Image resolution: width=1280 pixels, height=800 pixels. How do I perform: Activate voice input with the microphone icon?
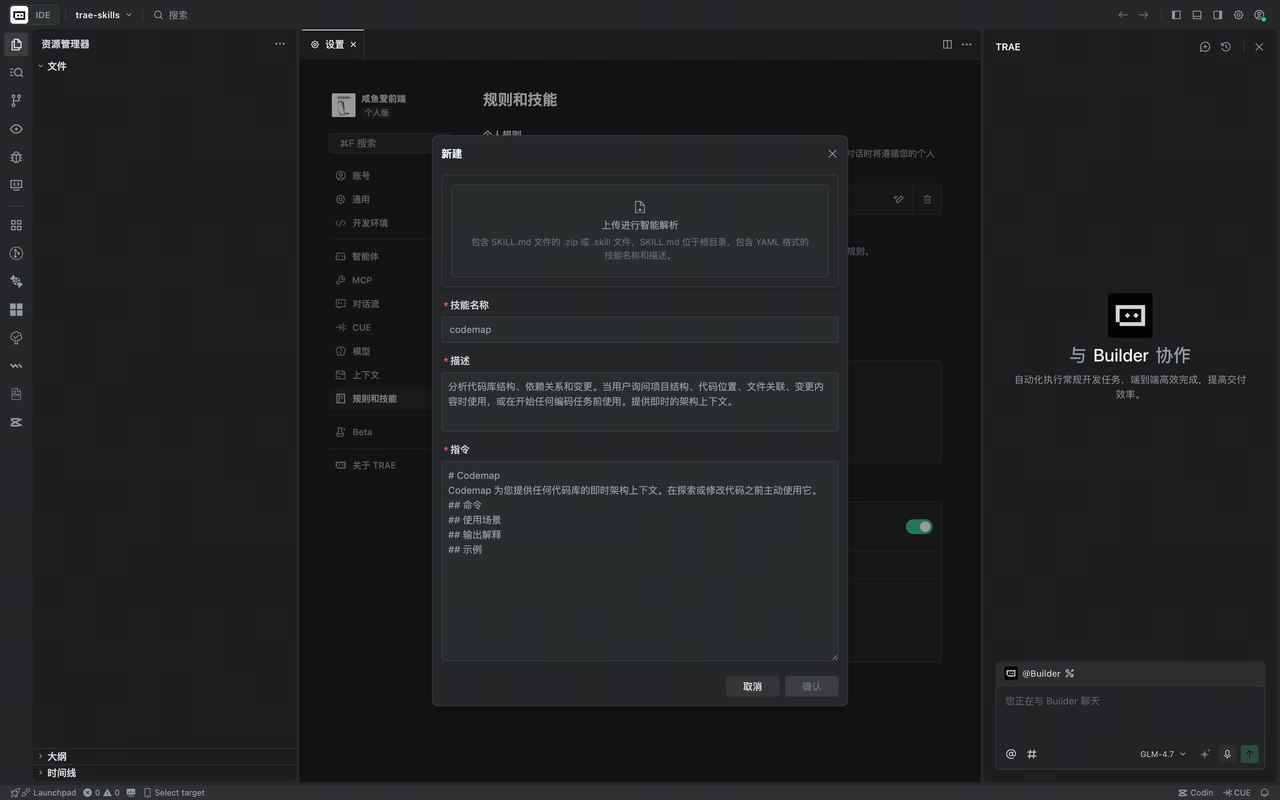pyautogui.click(x=1227, y=754)
